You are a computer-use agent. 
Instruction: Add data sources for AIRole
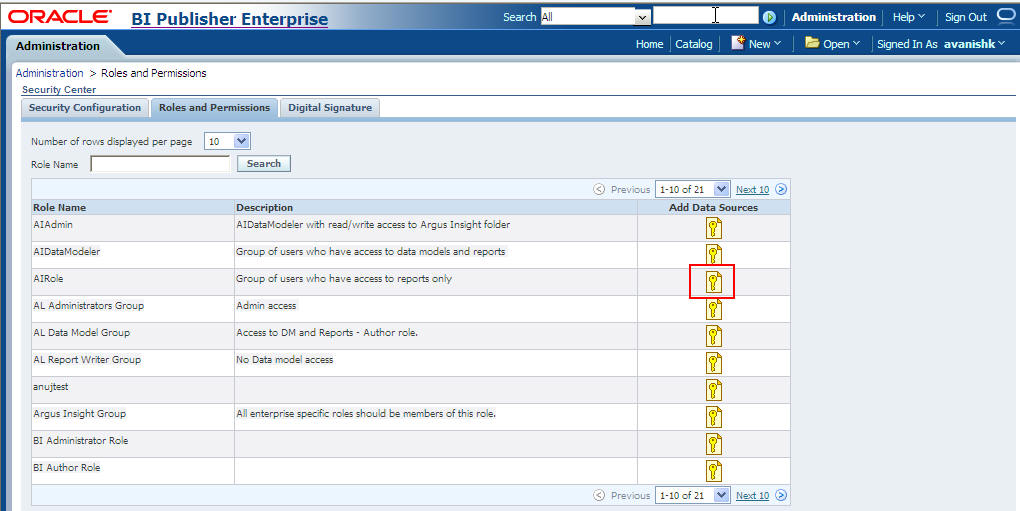(714, 282)
